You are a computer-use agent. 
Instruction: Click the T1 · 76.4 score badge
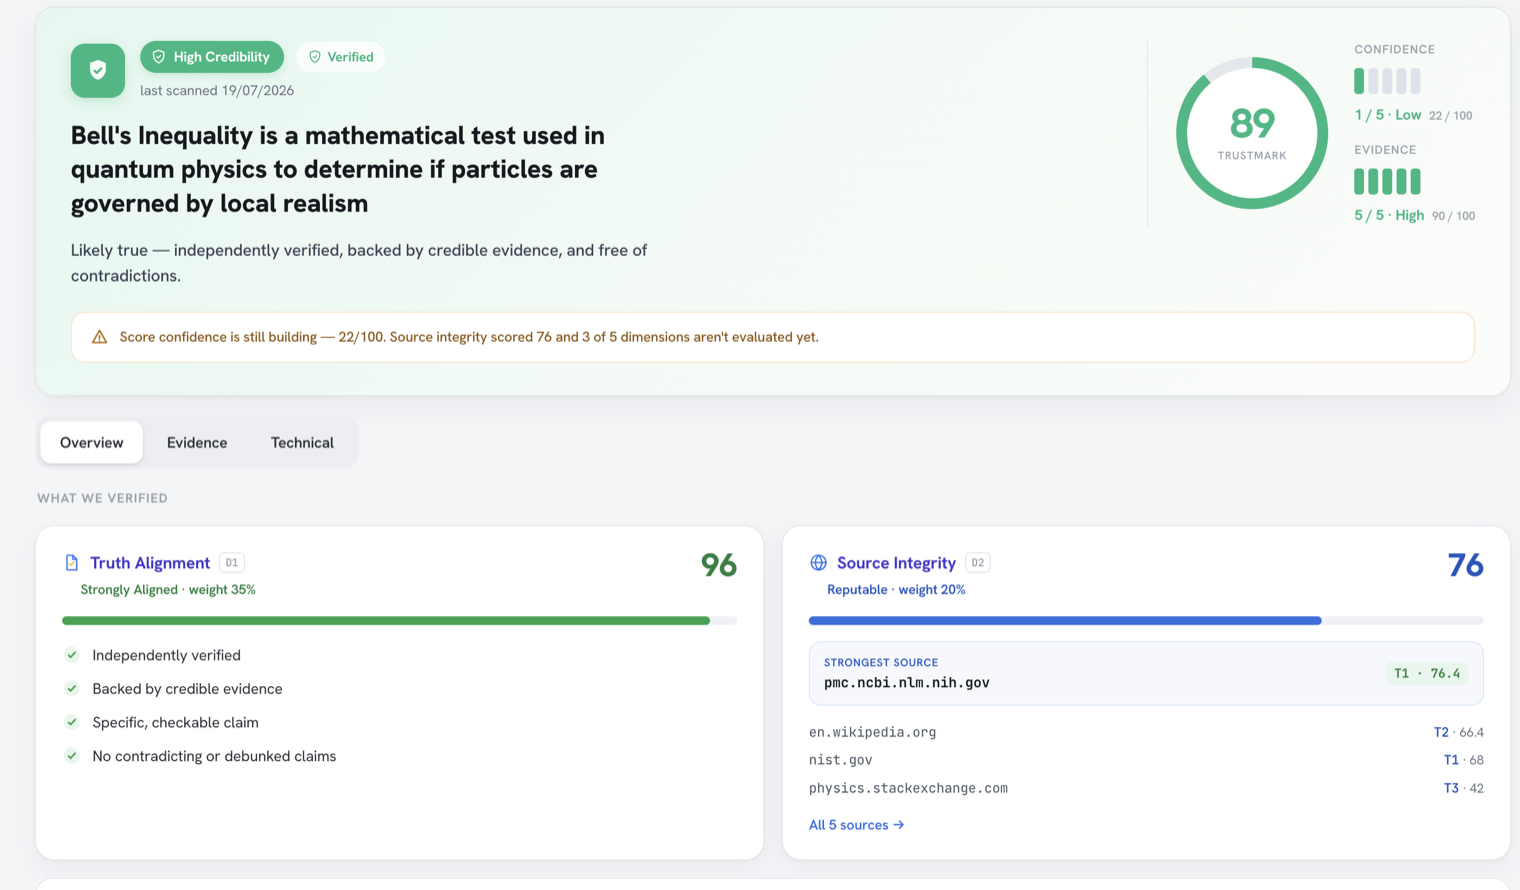[x=1427, y=673]
